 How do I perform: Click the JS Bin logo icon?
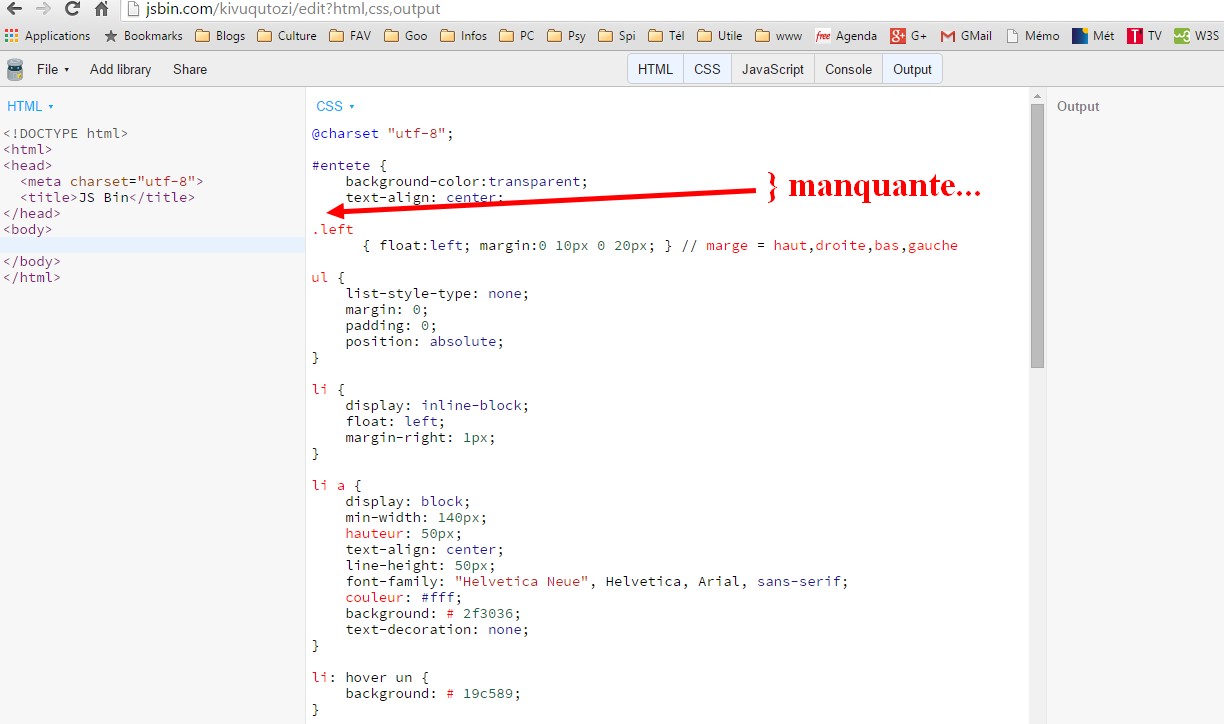tap(14, 69)
